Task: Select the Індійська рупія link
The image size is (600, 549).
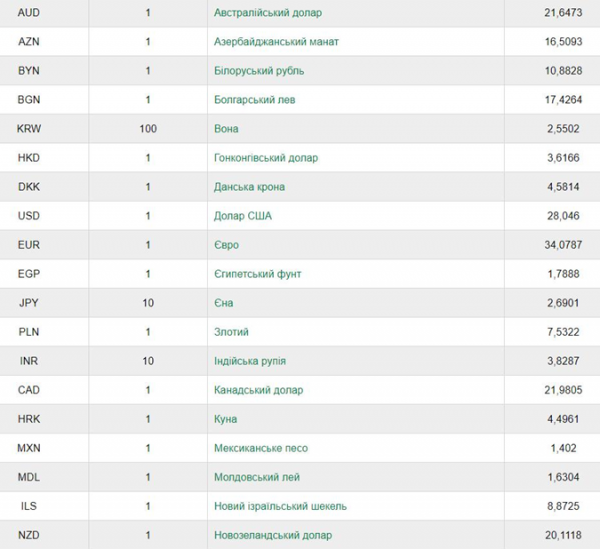Action: click(x=250, y=361)
